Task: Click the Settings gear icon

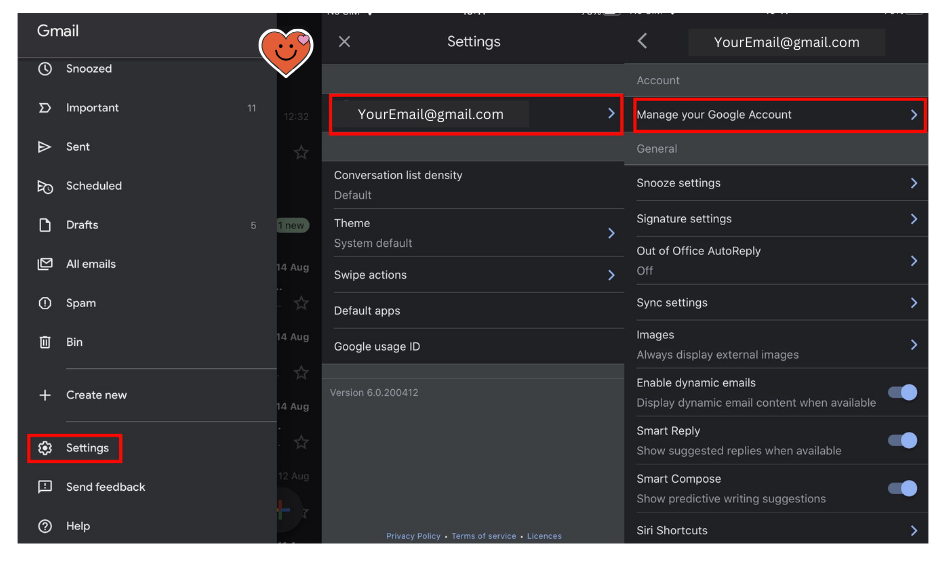Action: [45, 448]
